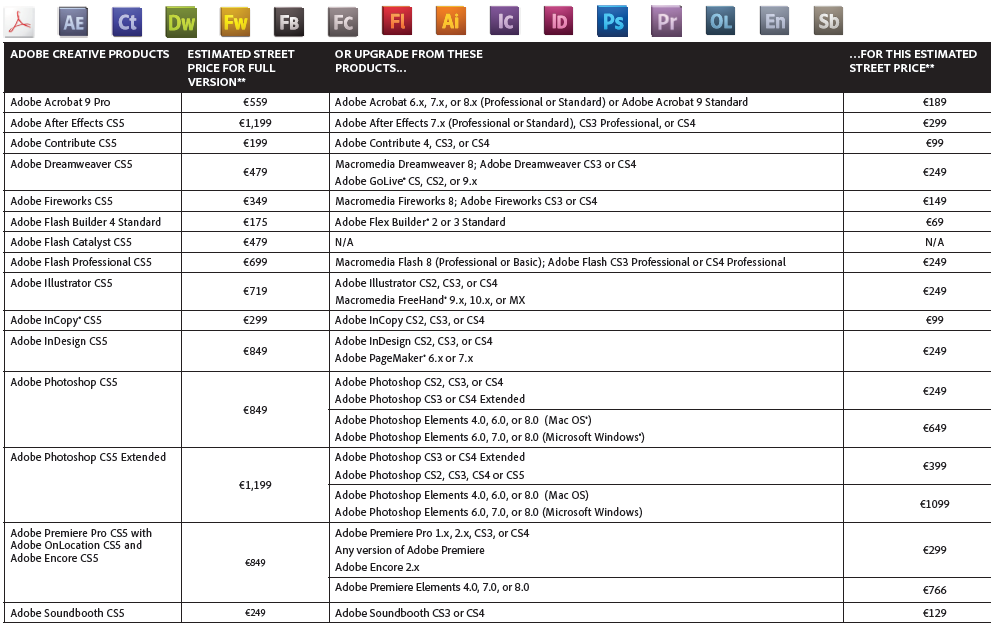This screenshot has height=628, width=991.
Task: Select the Illustrator Ai icon
Action: pos(451,22)
